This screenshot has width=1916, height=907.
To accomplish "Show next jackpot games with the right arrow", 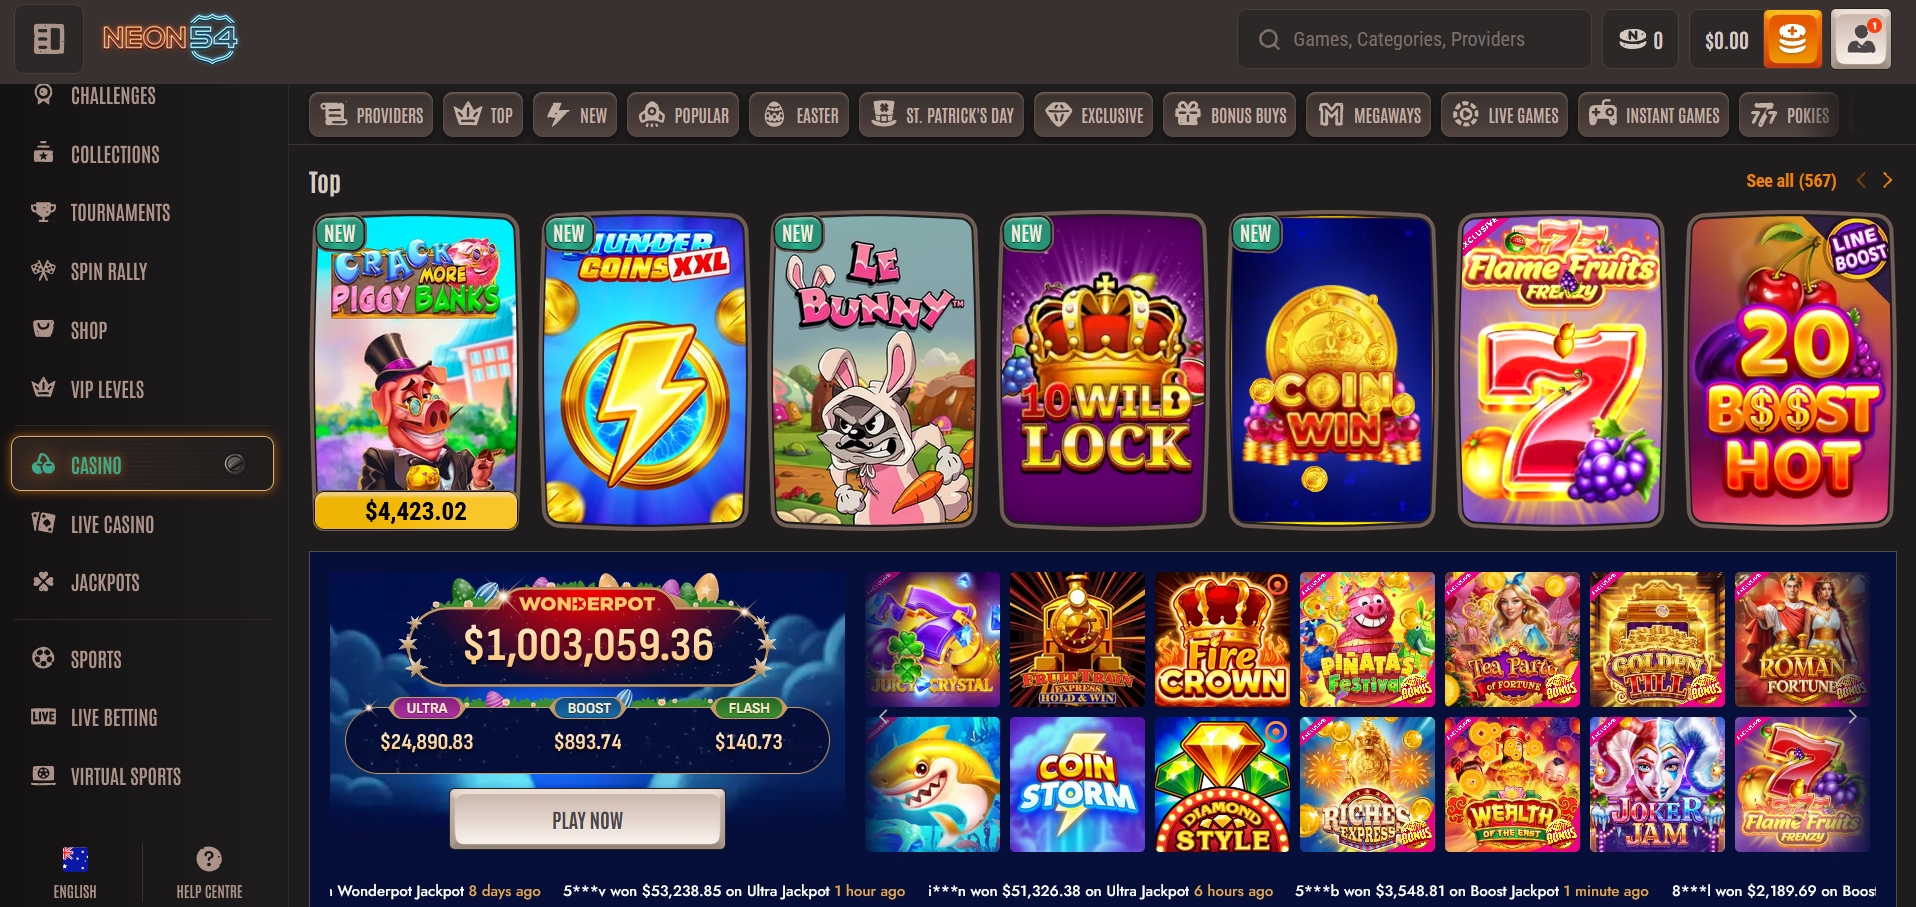I will tap(1852, 716).
